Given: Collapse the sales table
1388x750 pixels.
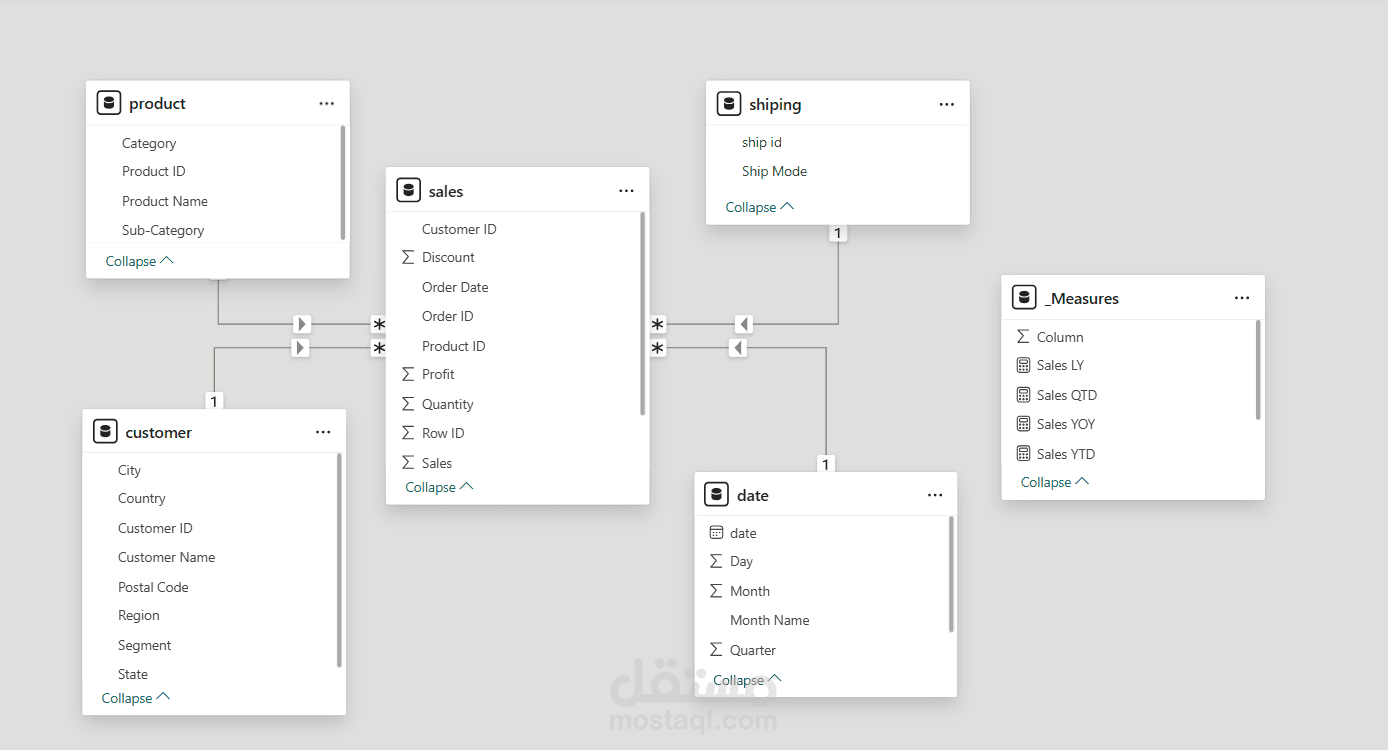Looking at the screenshot, I should [x=439, y=487].
